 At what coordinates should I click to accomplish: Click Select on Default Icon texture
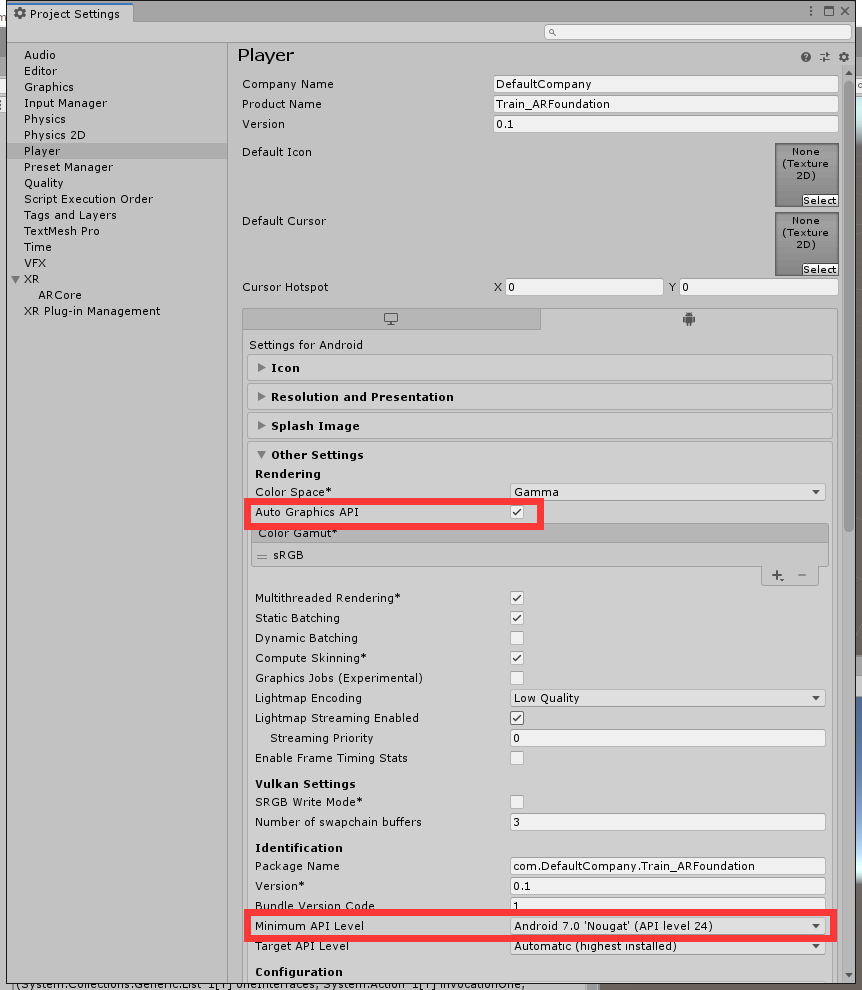(820, 201)
